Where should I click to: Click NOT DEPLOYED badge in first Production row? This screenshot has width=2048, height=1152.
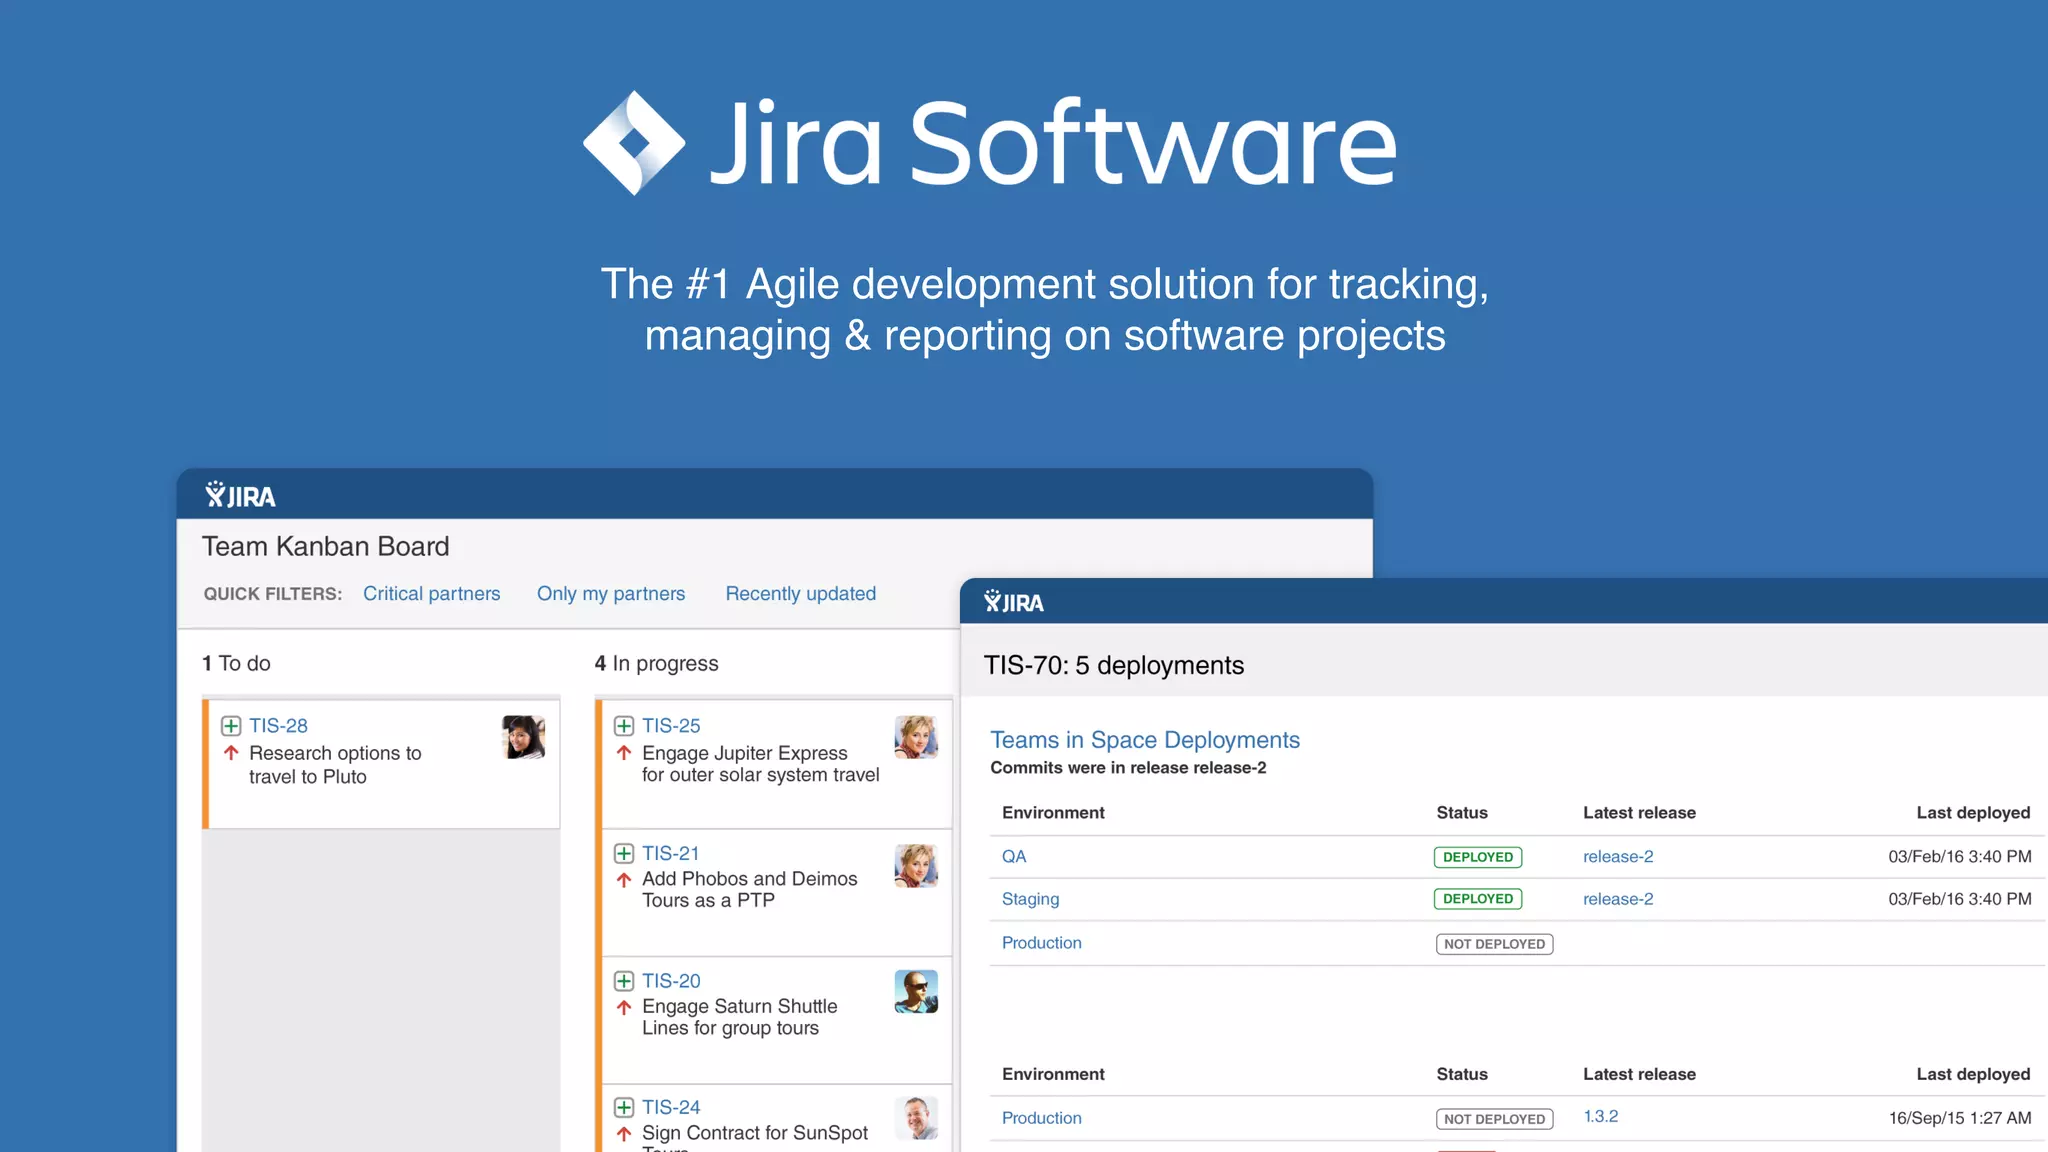tap(1494, 944)
